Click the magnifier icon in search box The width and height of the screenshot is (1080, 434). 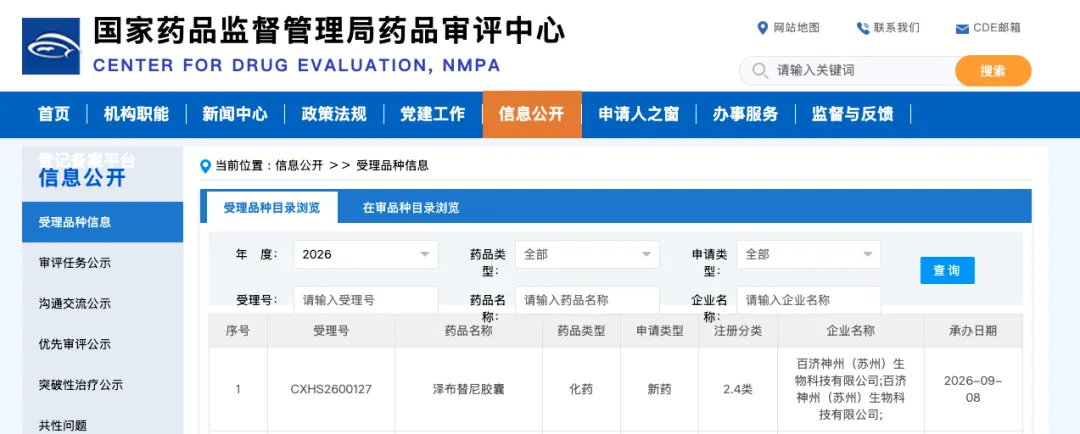[x=760, y=70]
